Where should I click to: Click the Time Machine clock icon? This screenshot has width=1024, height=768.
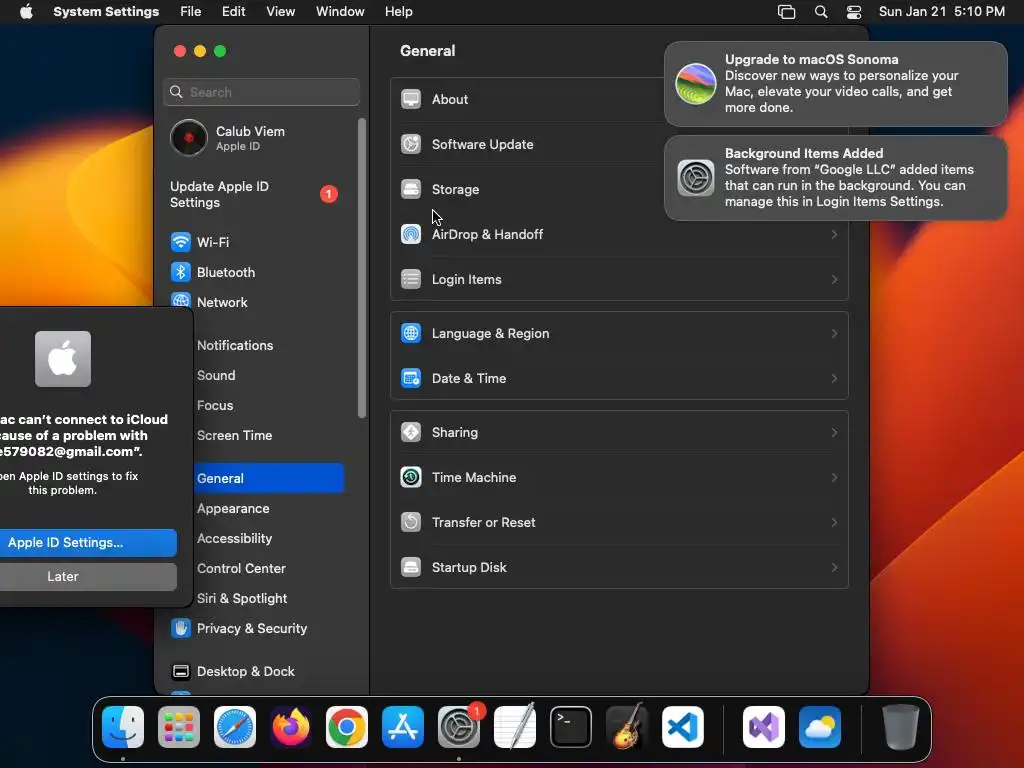tap(411, 477)
